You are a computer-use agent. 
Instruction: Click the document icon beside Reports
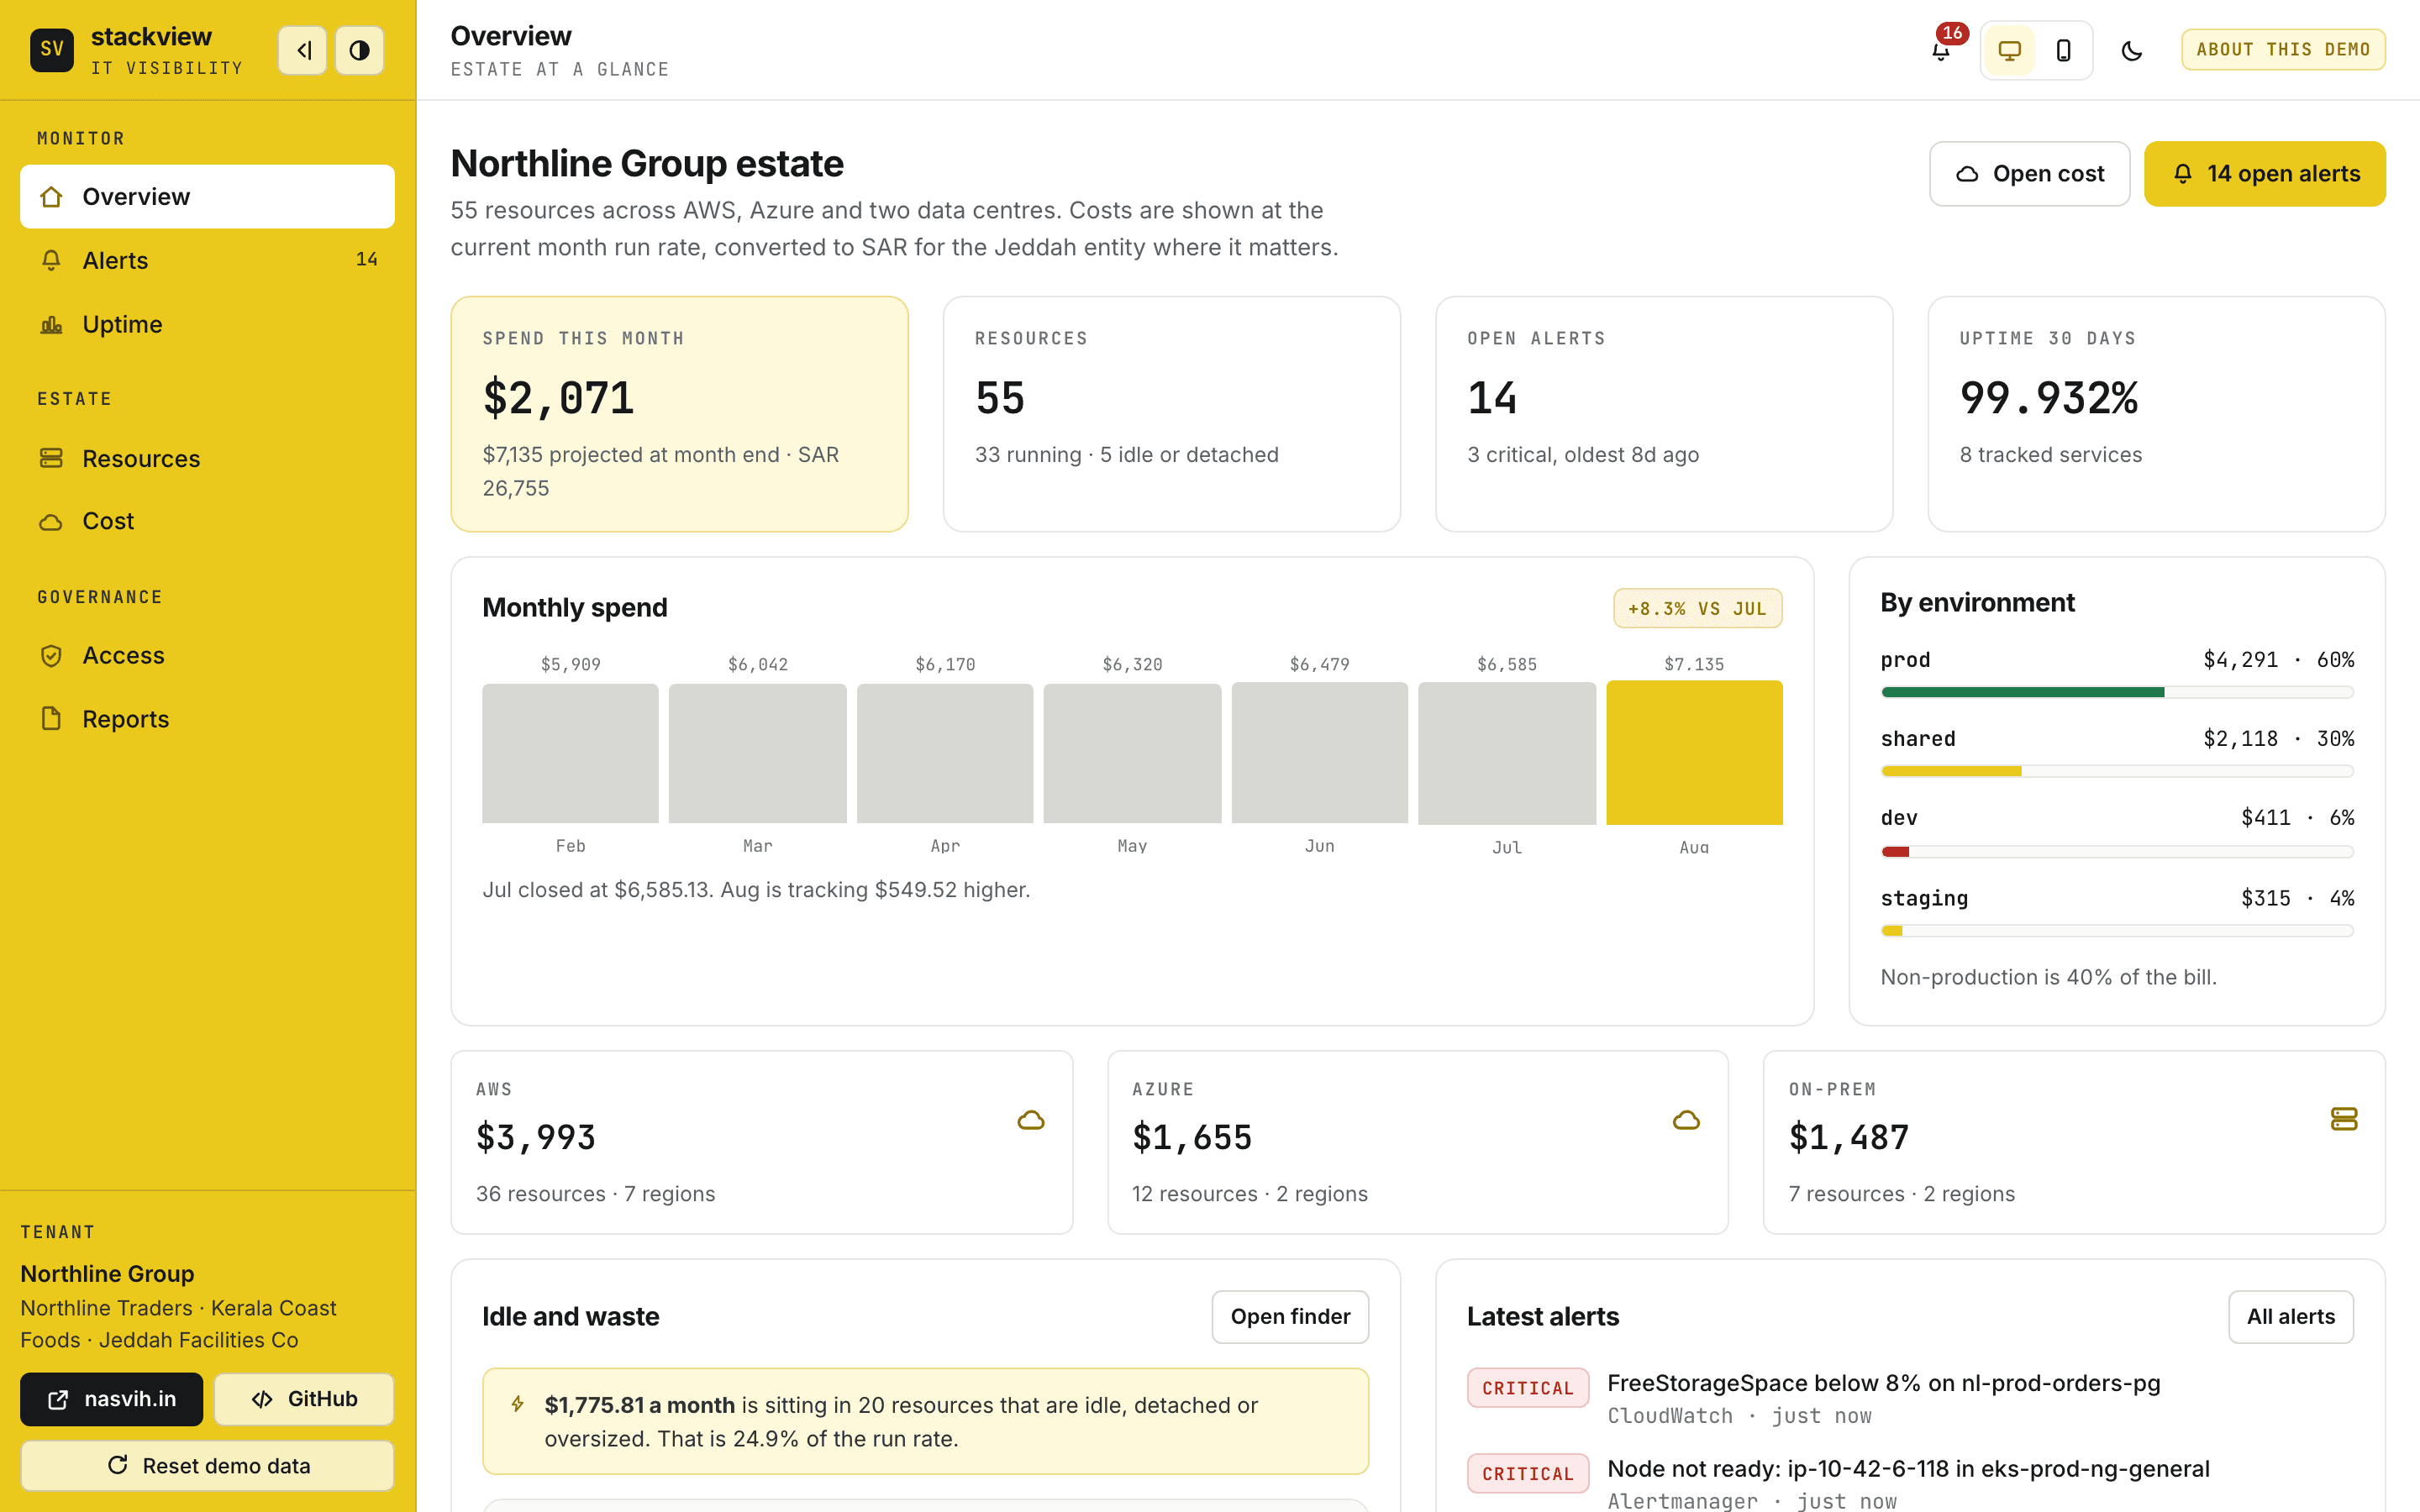51,719
